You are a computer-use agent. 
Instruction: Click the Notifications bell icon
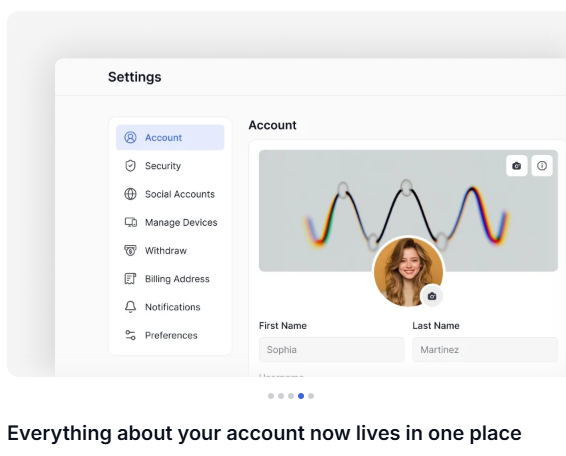tap(130, 307)
